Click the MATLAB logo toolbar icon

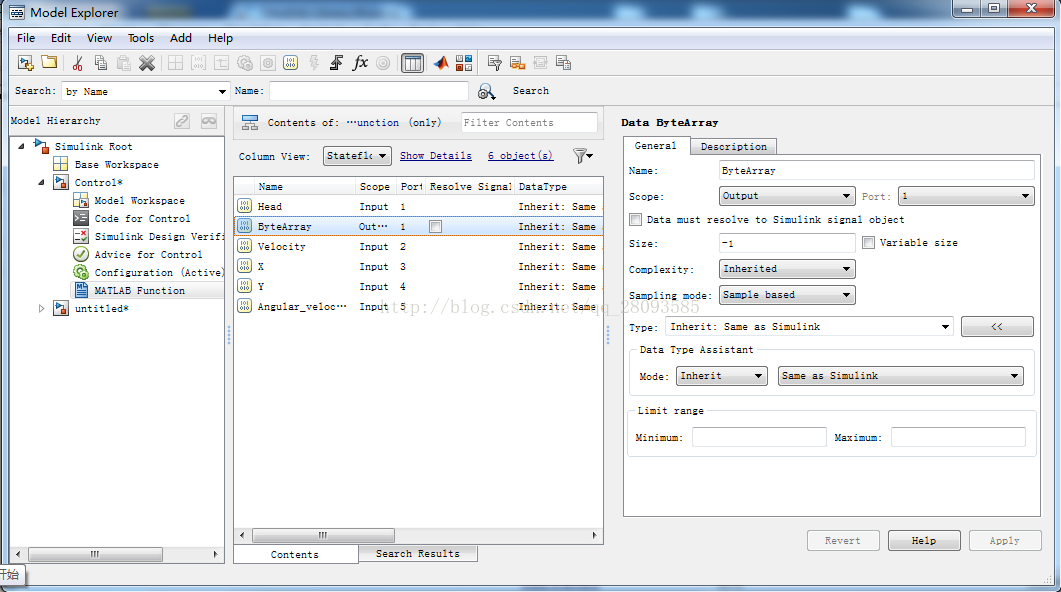(x=441, y=63)
